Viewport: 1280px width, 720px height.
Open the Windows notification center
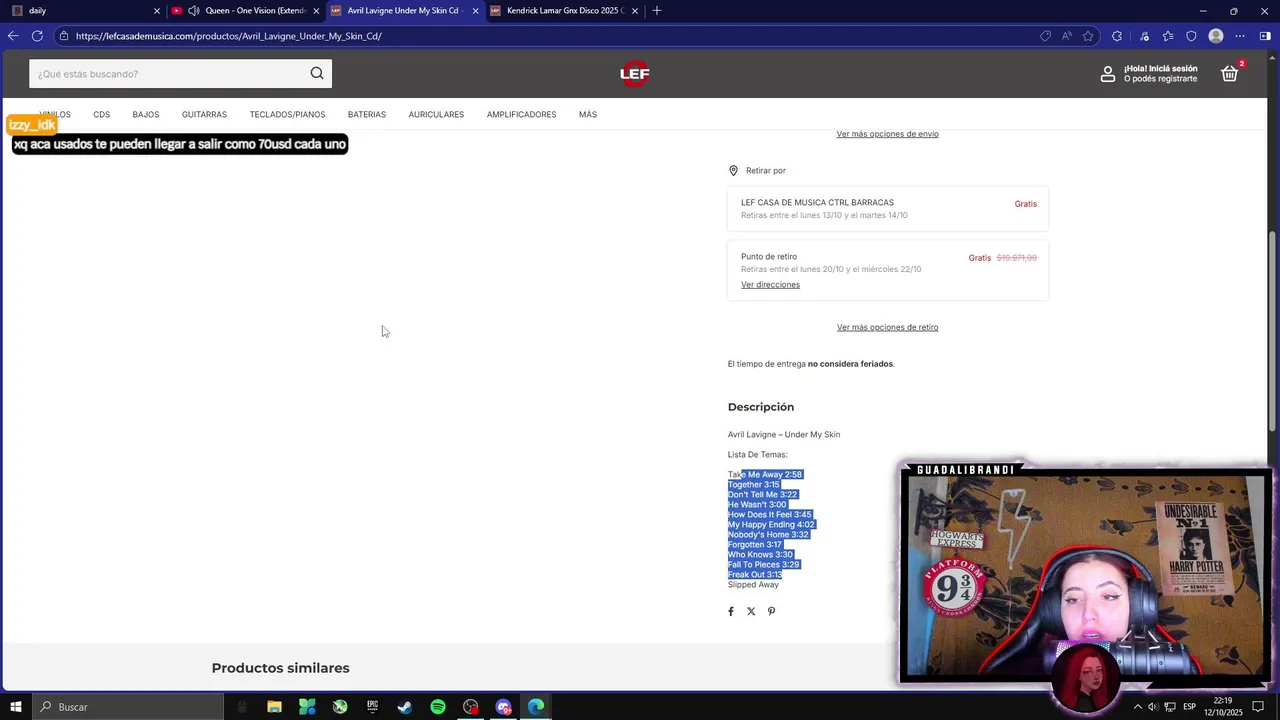coord(1259,707)
